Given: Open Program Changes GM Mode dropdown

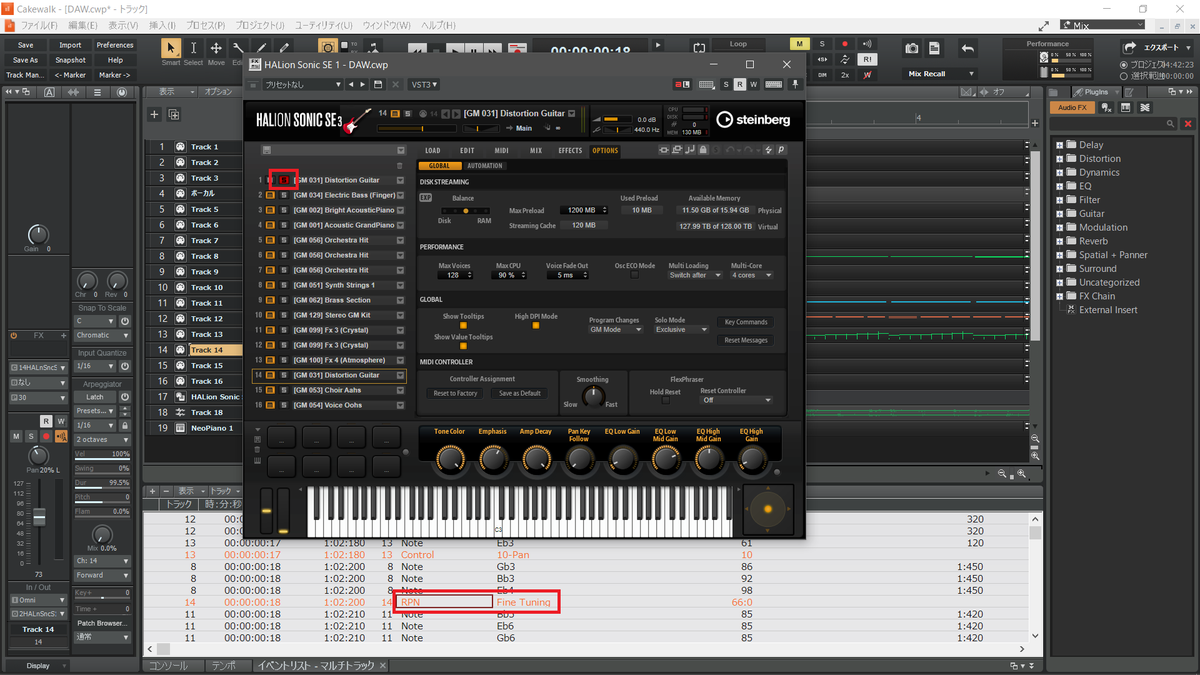Looking at the screenshot, I should tap(615, 329).
